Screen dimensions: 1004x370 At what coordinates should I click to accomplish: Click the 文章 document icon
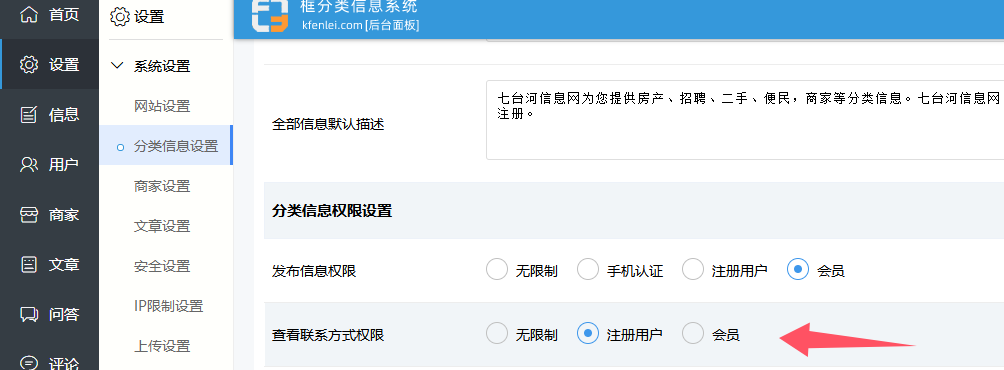[29, 264]
